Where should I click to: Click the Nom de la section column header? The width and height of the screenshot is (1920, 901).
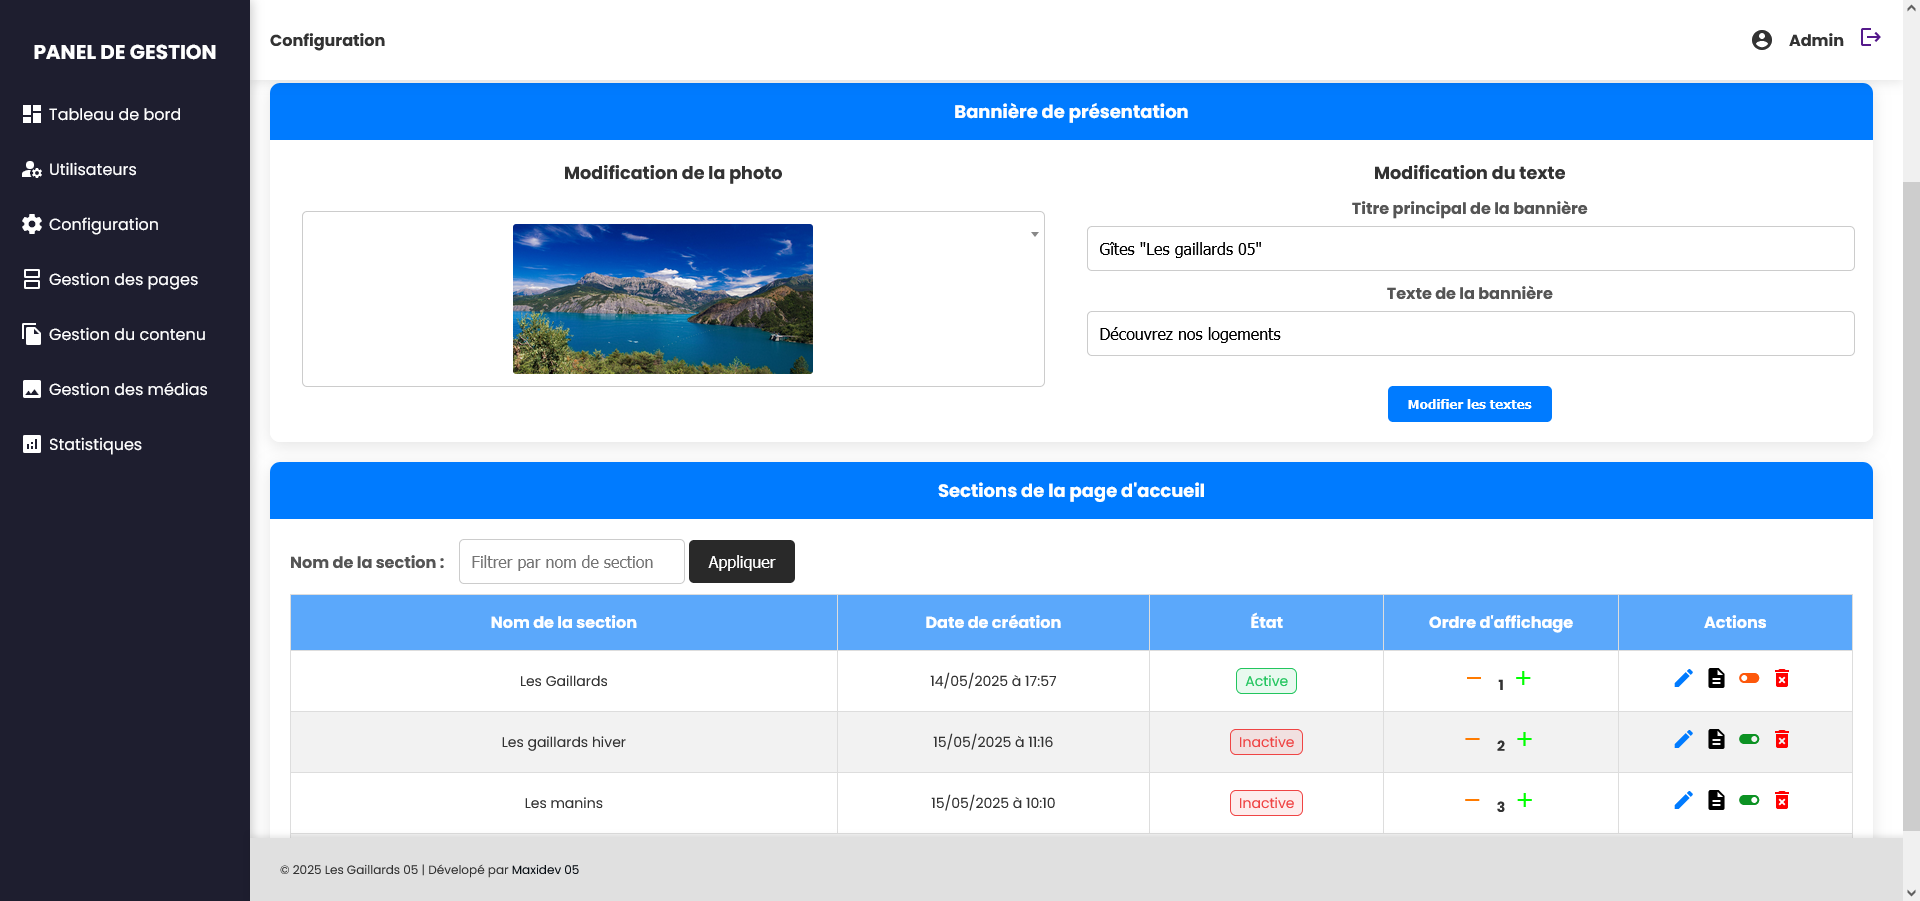click(x=564, y=622)
